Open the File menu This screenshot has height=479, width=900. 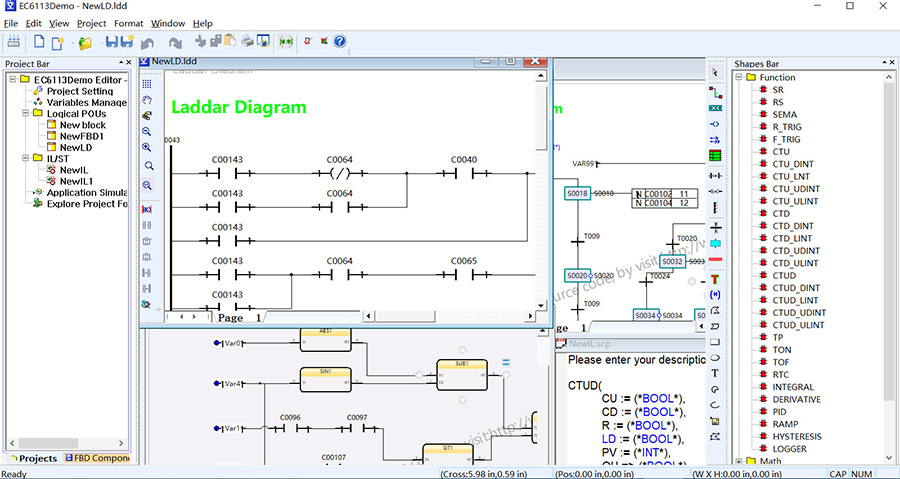(11, 24)
